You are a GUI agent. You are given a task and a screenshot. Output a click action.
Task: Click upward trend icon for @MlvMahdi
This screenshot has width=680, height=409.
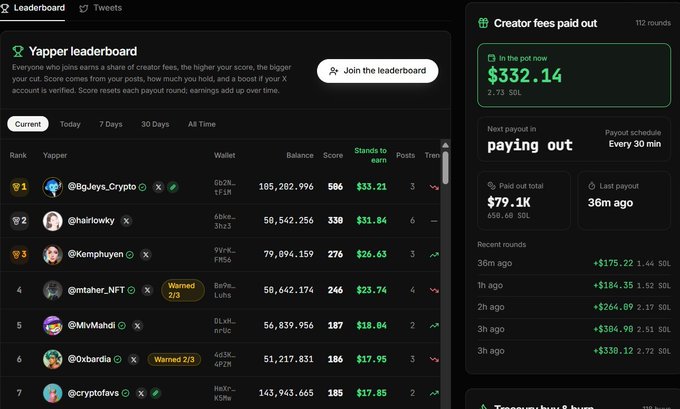(434, 326)
